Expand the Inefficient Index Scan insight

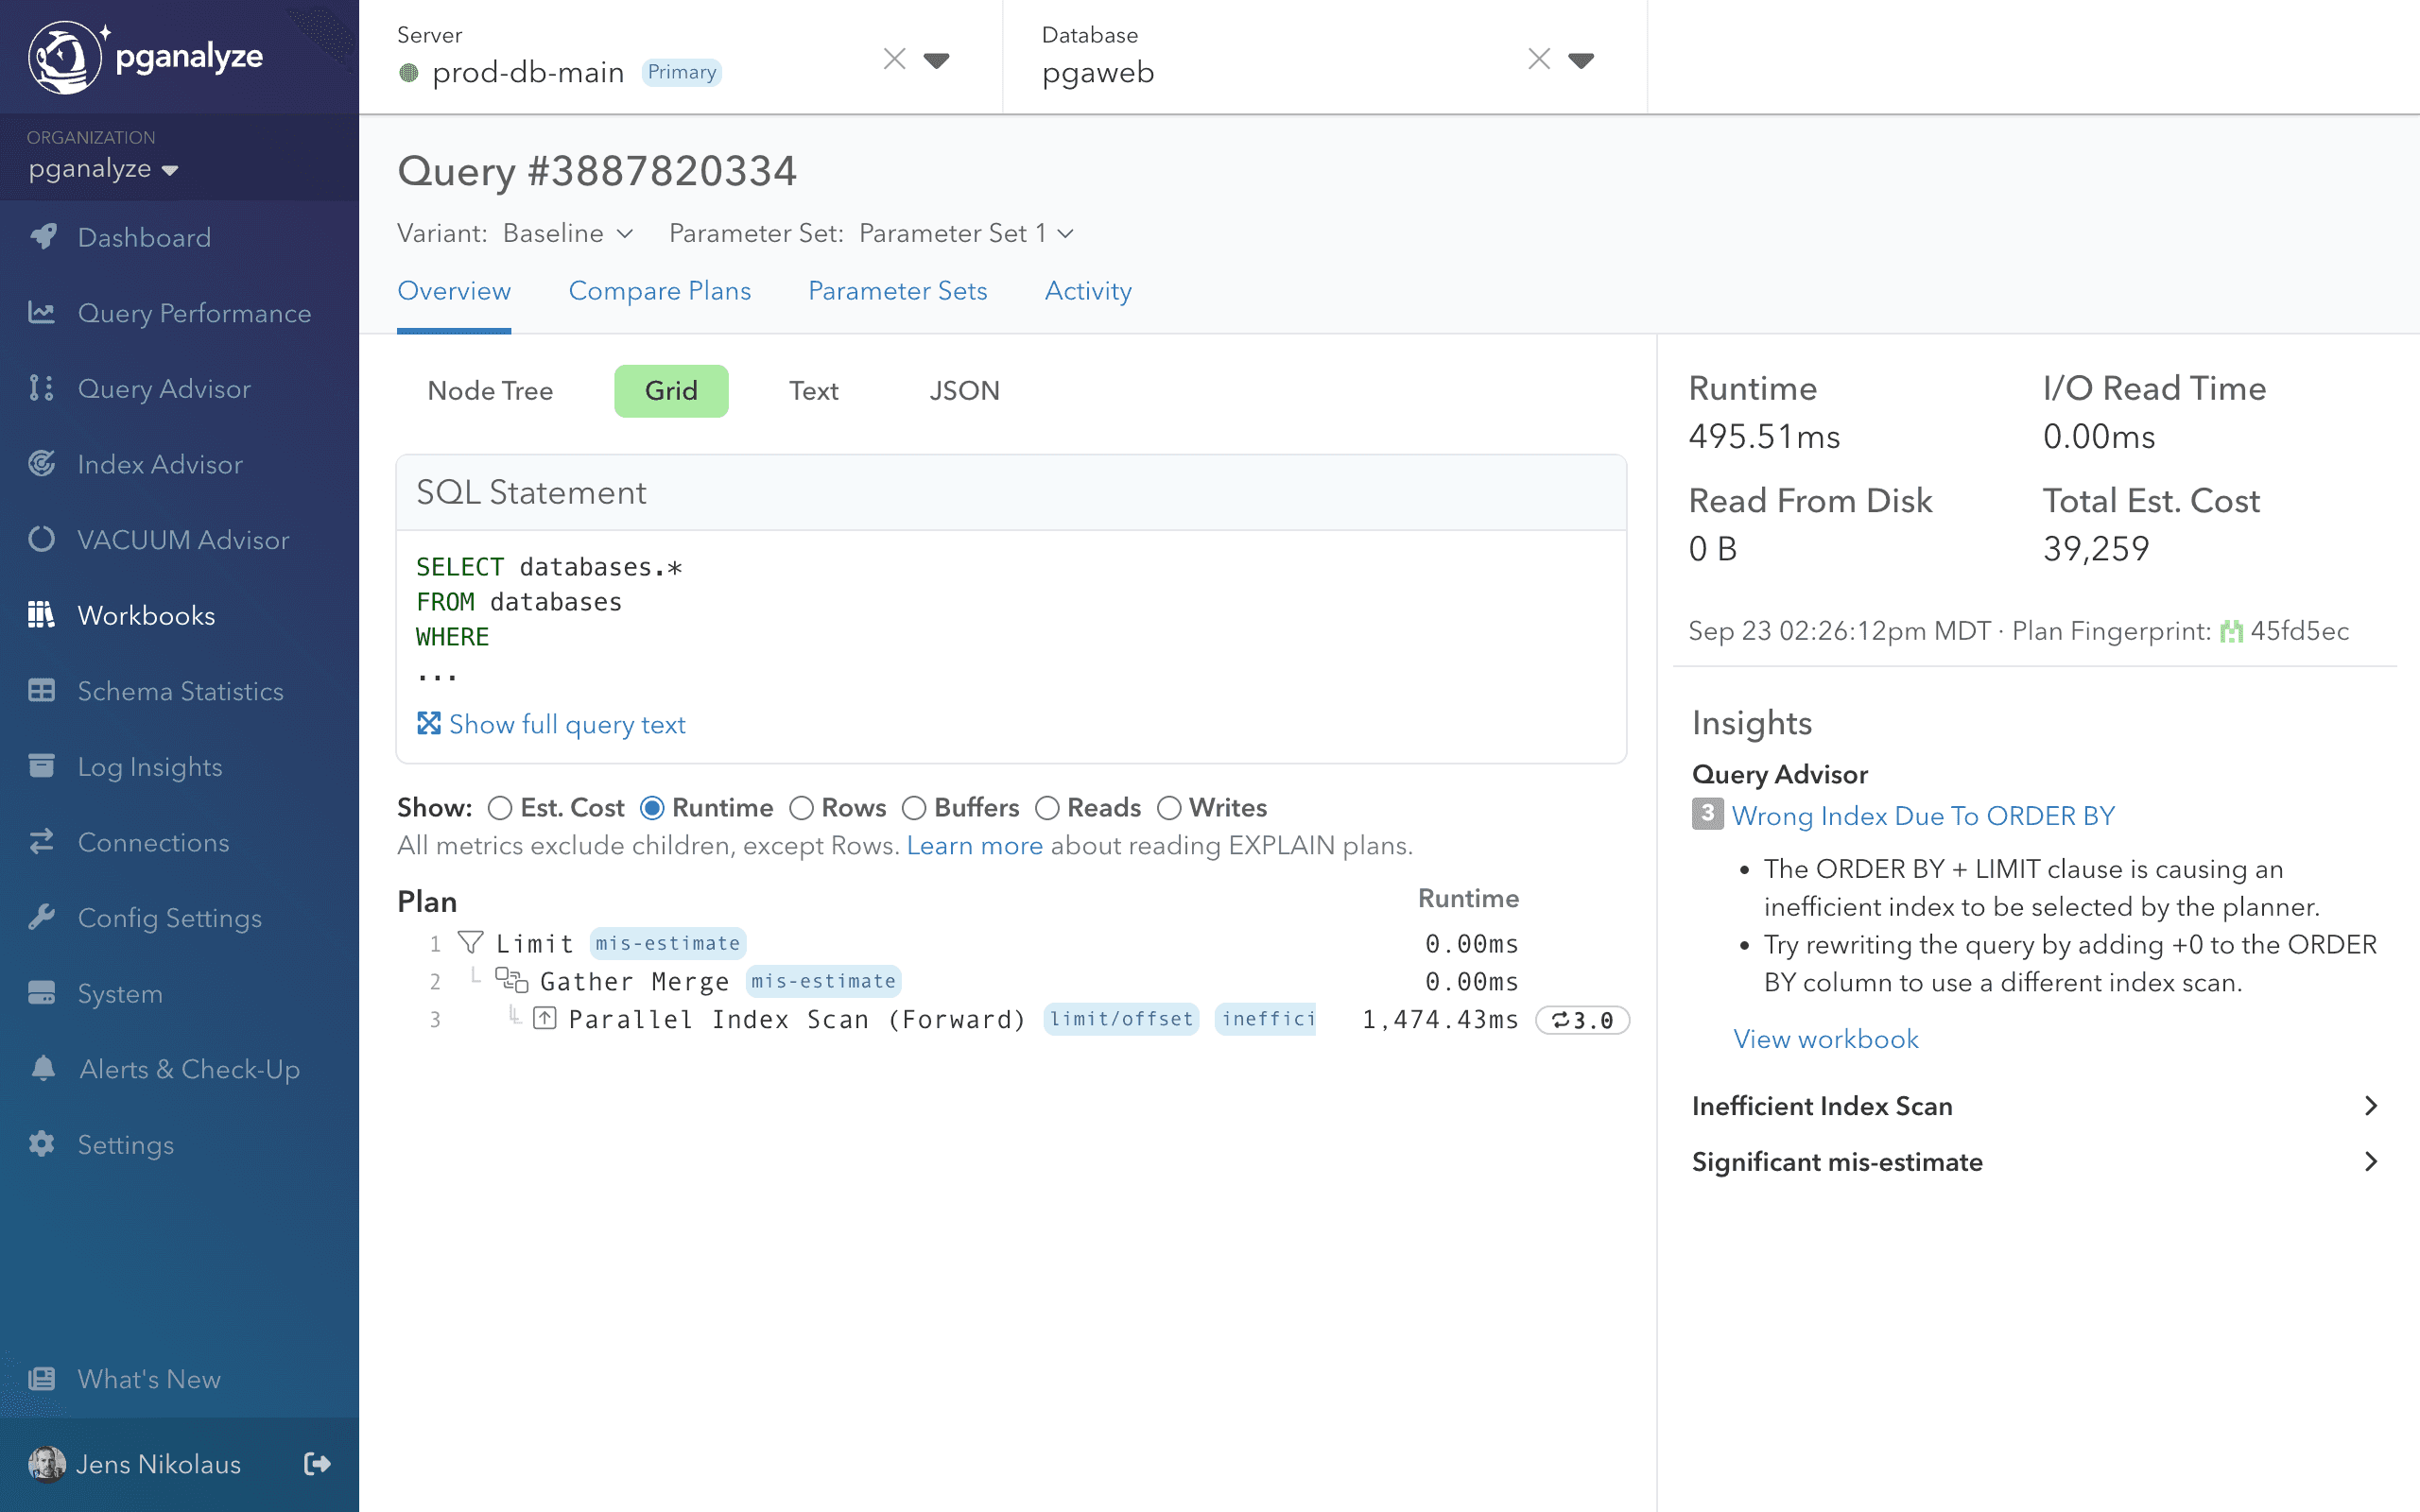(2034, 1106)
